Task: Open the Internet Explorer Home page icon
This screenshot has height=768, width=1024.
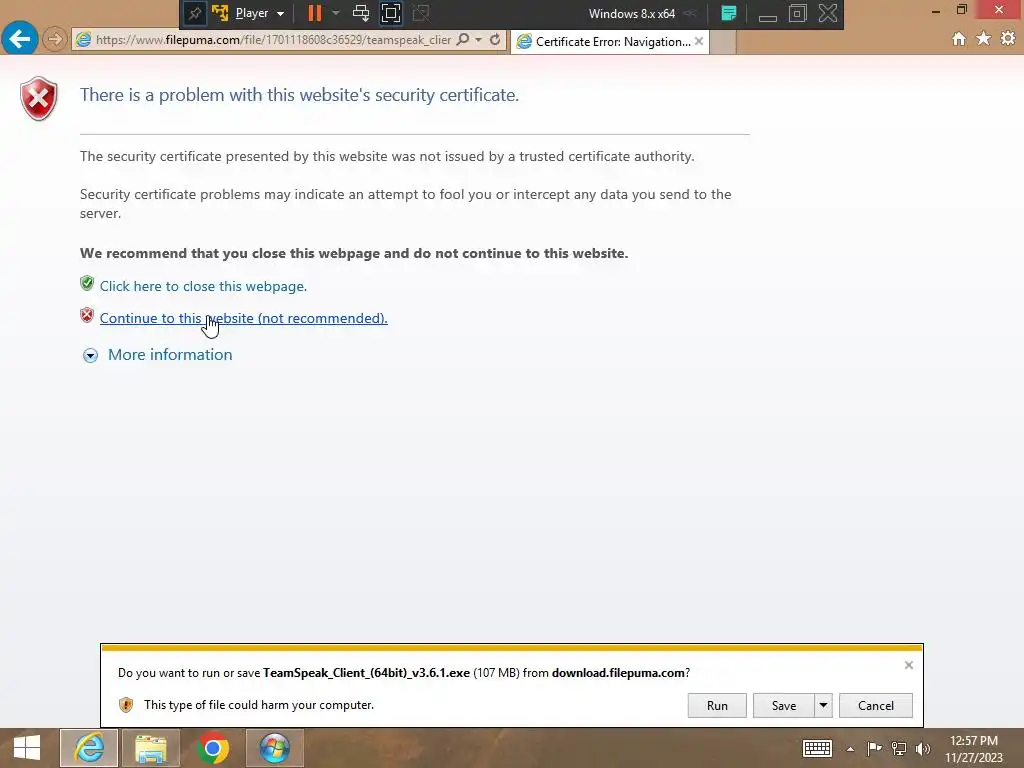Action: pyautogui.click(x=959, y=39)
